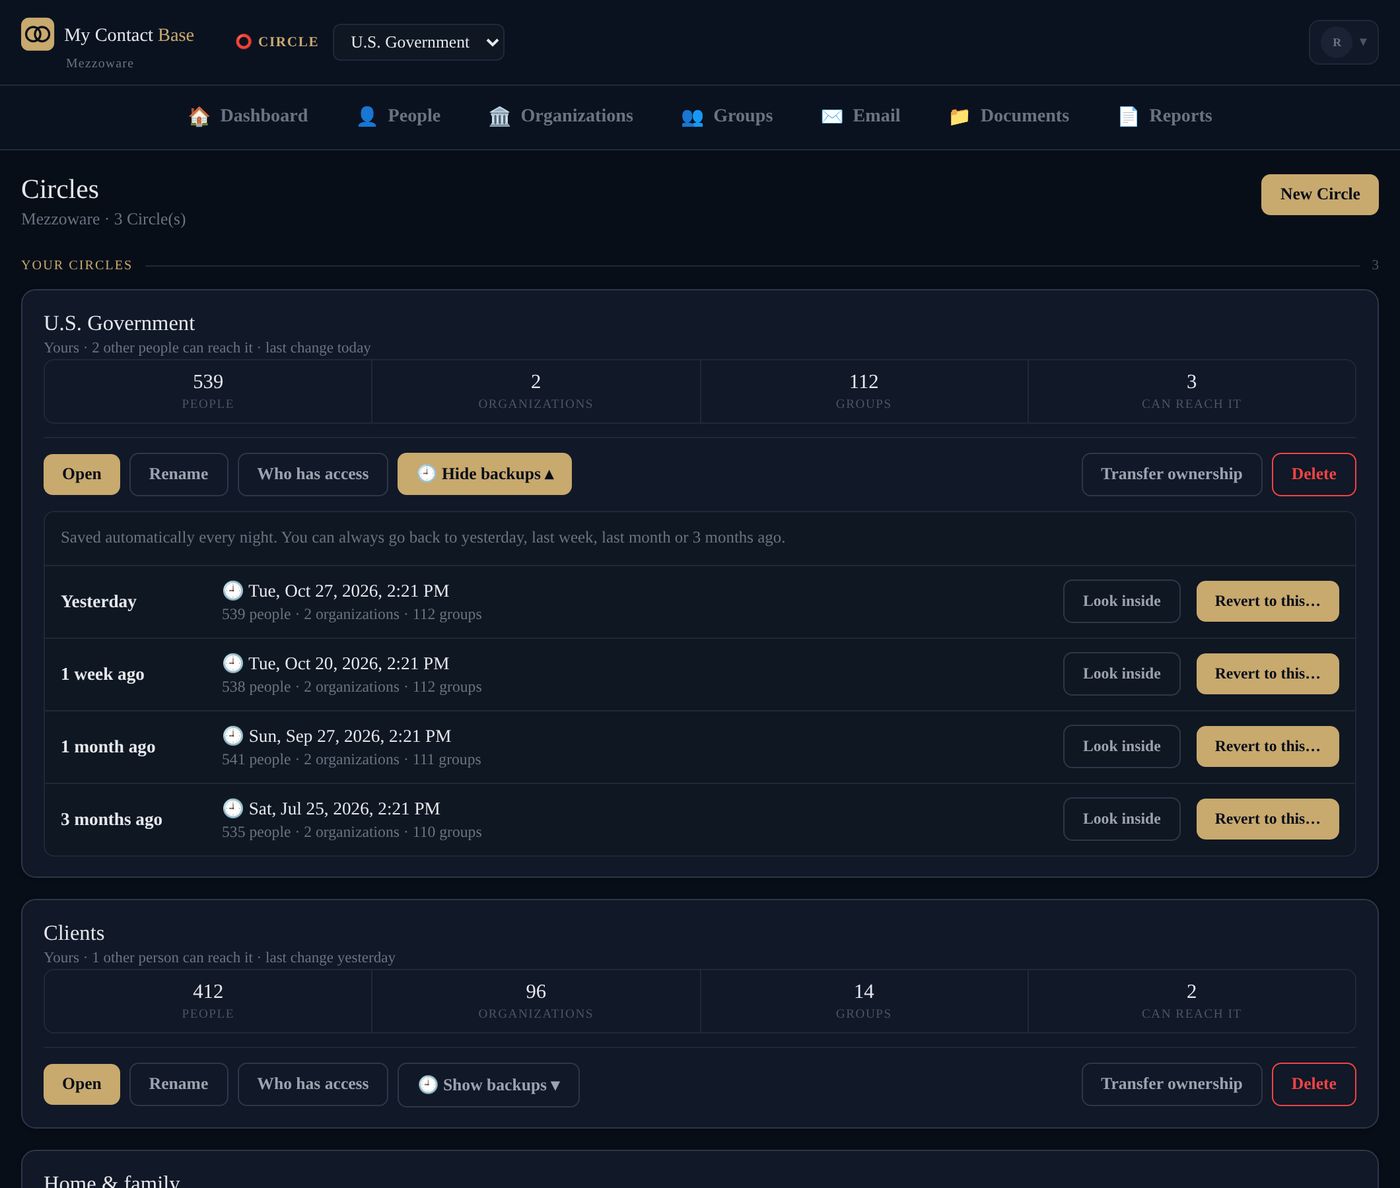Open the Clients circle
This screenshot has width=1400, height=1188.
(x=82, y=1084)
